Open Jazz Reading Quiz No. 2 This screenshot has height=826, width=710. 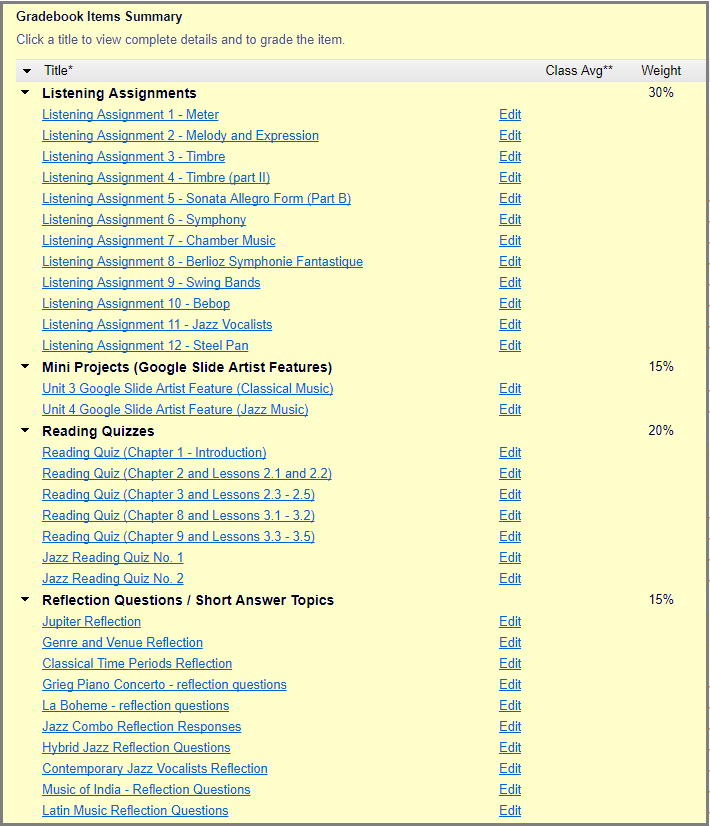[x=113, y=579]
